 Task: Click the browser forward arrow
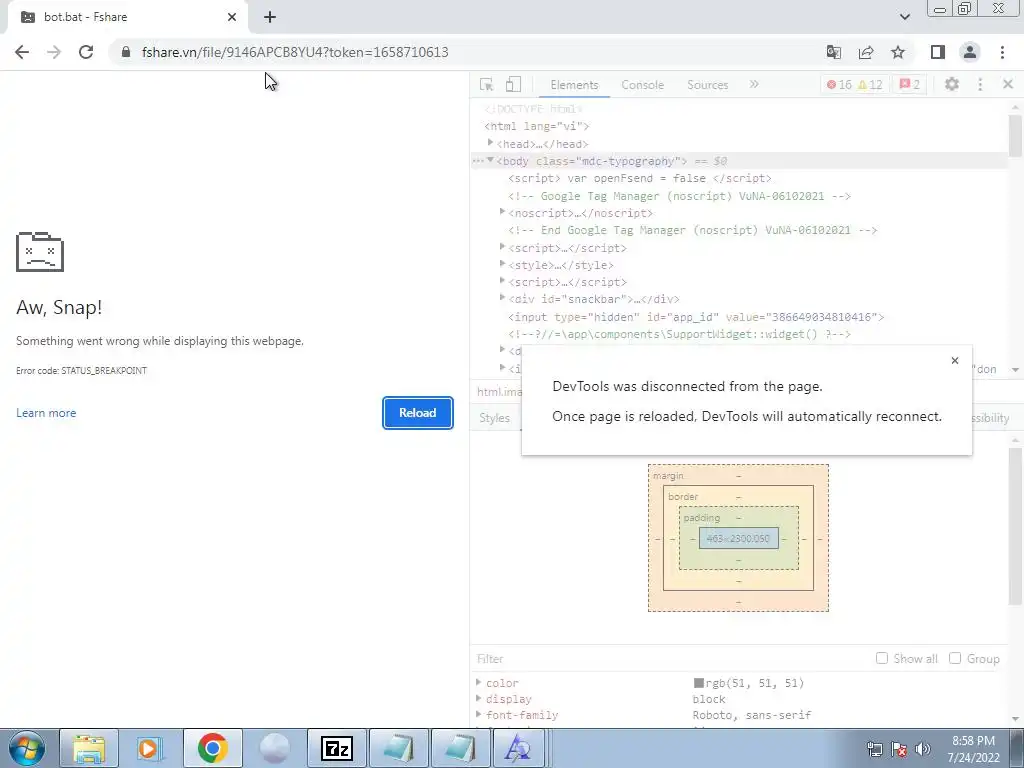click(x=54, y=52)
